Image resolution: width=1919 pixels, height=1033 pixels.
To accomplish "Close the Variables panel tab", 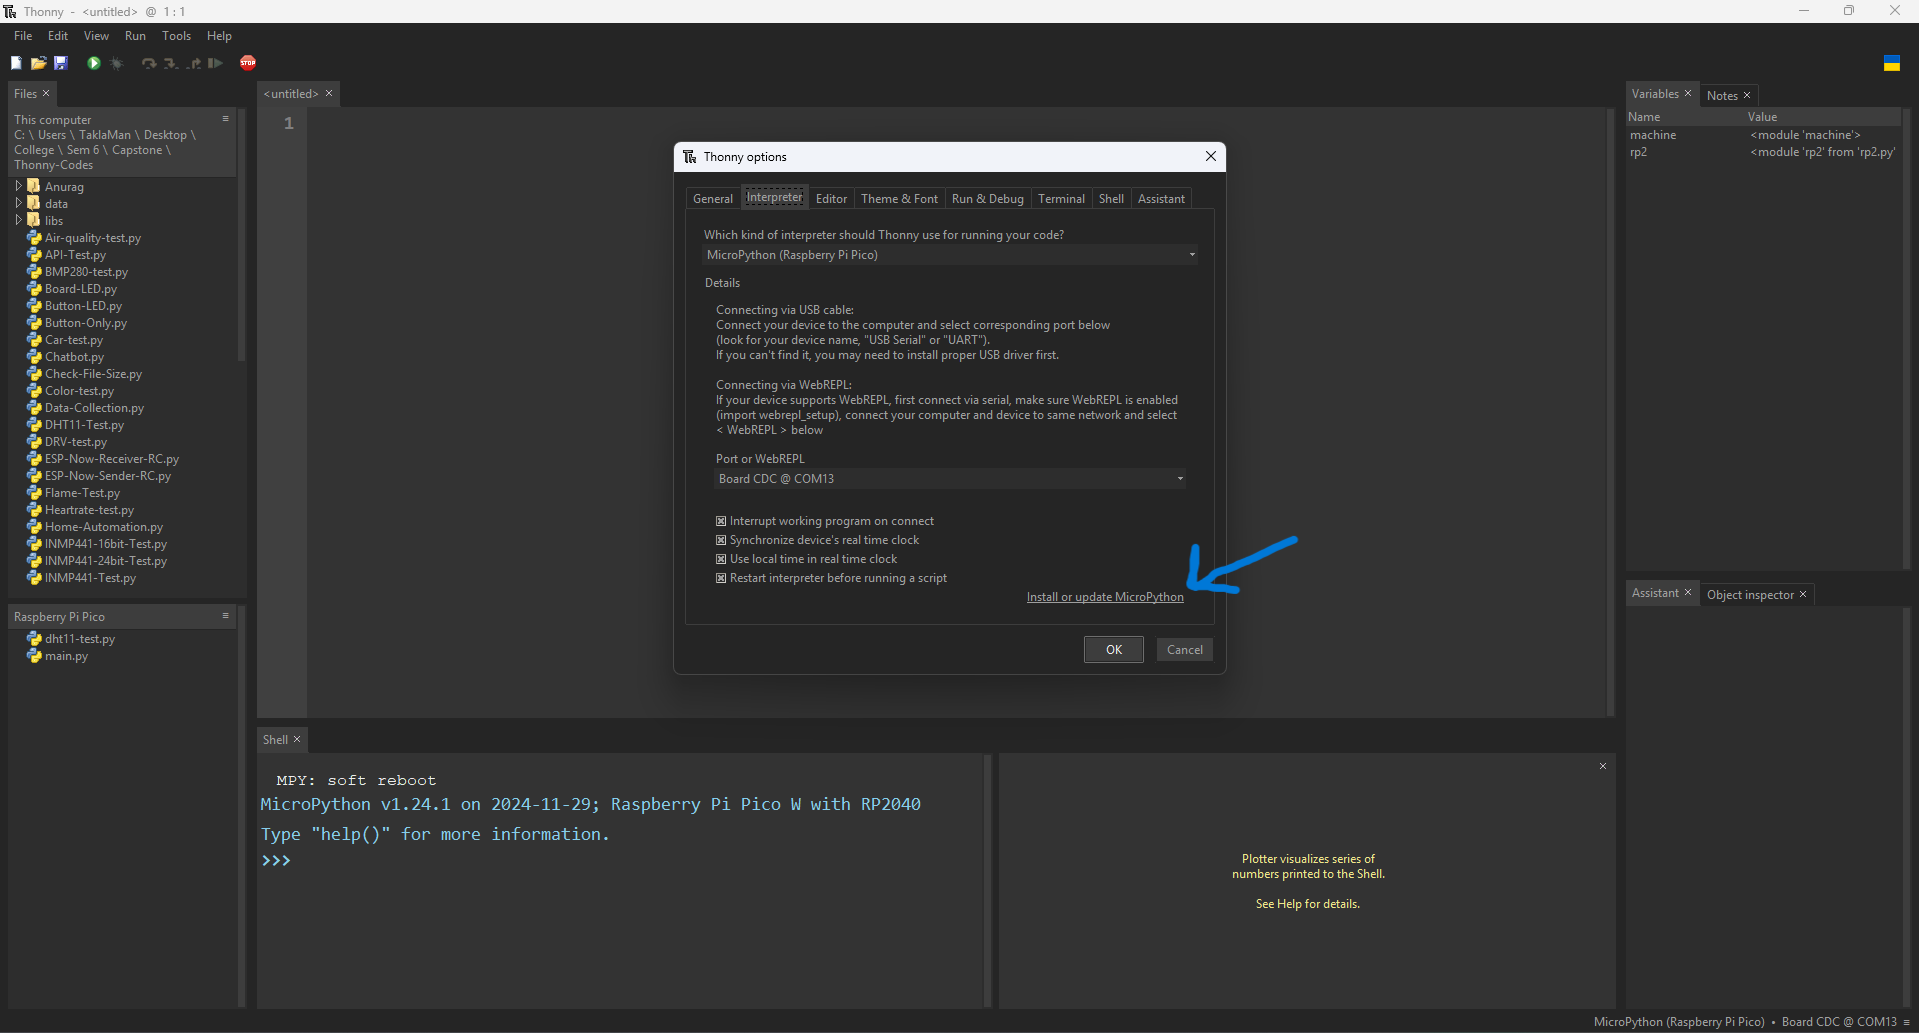I will pyautogui.click(x=1688, y=93).
